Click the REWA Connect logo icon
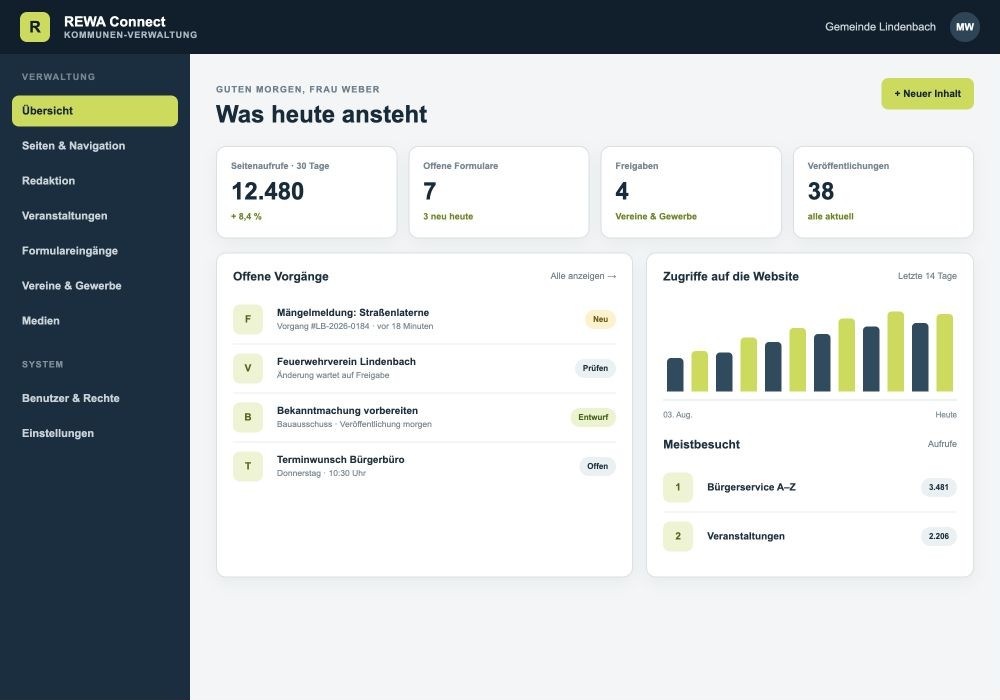 click(35, 27)
